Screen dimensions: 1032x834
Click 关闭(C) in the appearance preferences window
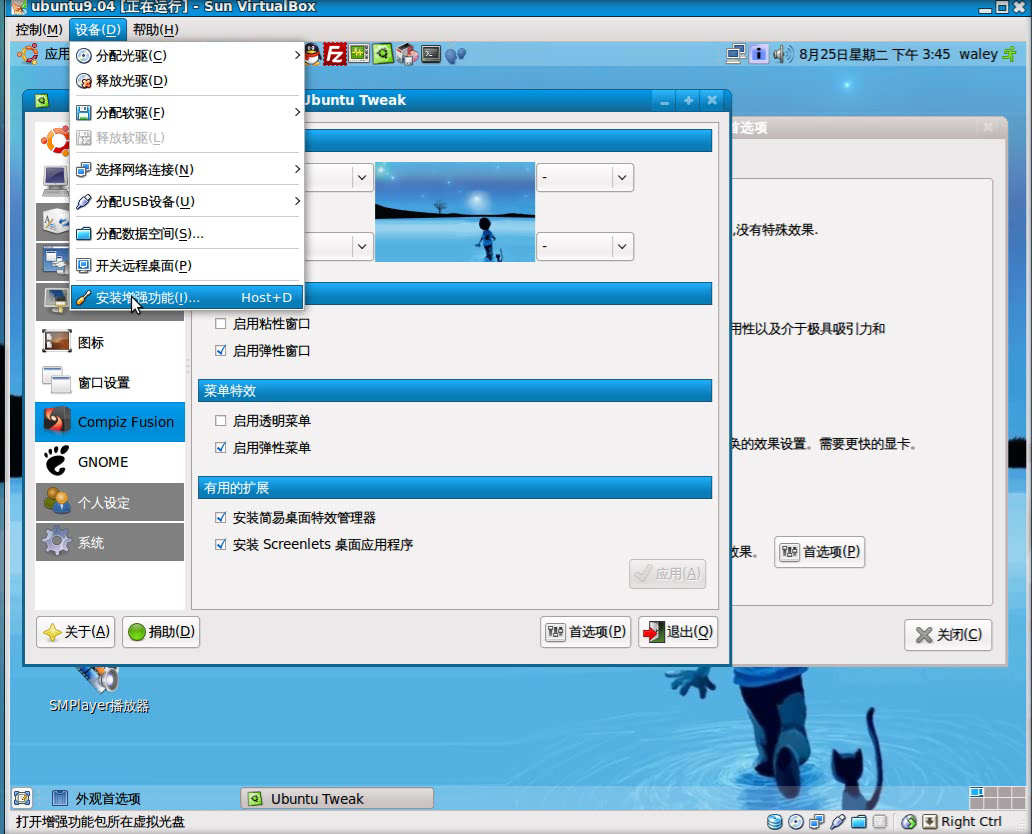(x=948, y=635)
